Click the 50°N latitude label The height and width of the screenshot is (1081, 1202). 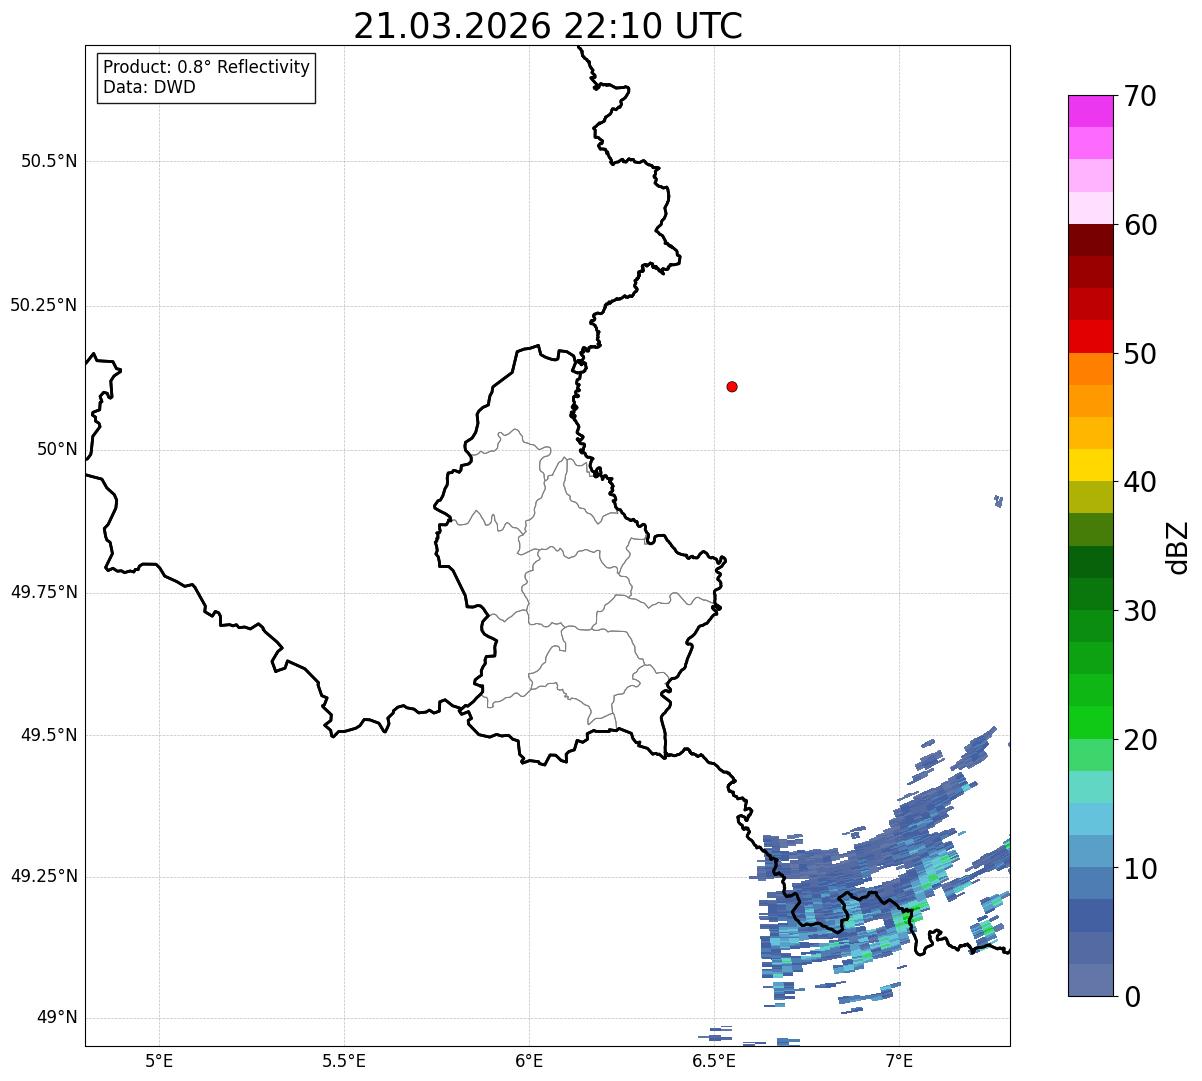coord(57,449)
